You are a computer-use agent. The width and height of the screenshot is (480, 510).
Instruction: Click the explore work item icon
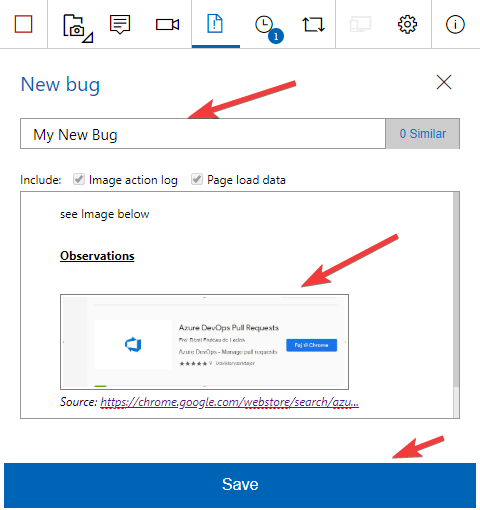313,25
